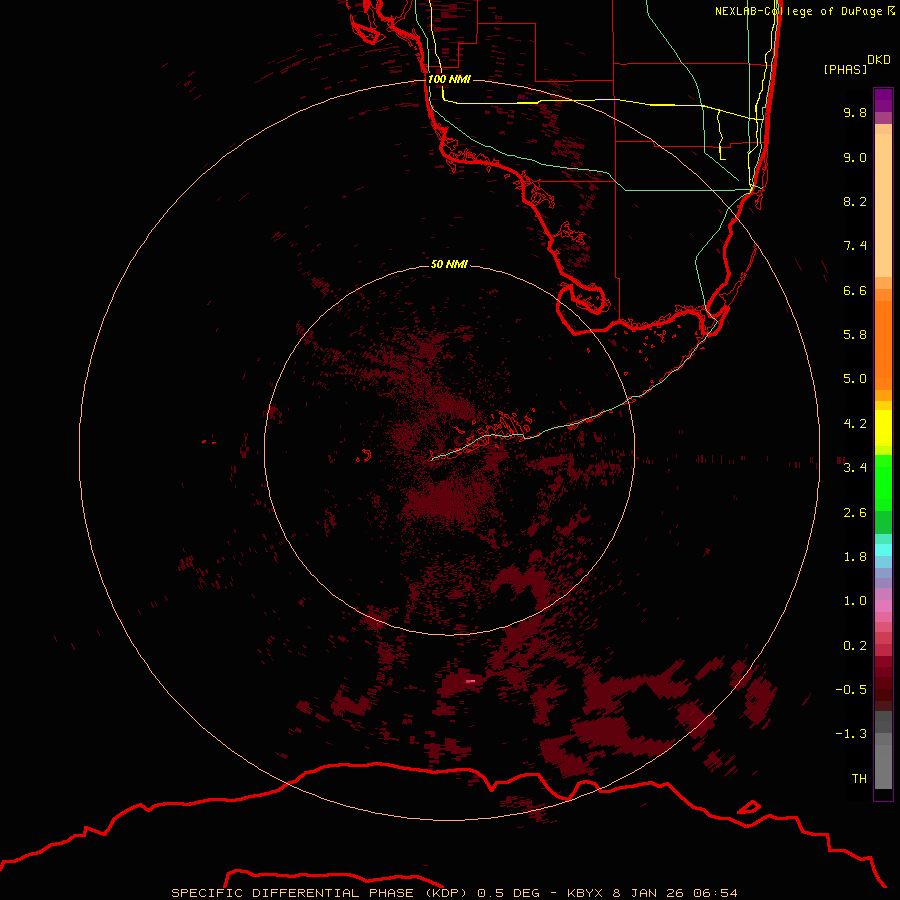This screenshot has height=900, width=900.
Task: Click the 06:54 timestamp text
Action: click(x=715, y=893)
